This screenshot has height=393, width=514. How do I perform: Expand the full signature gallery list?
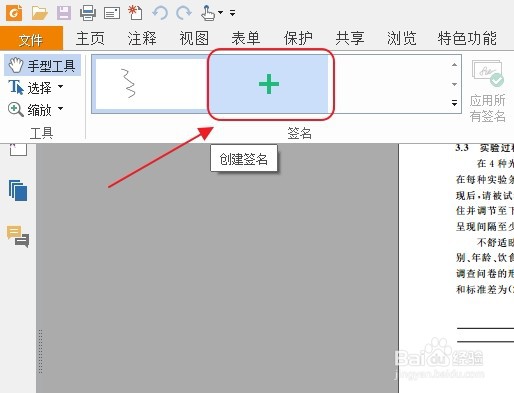[454, 103]
